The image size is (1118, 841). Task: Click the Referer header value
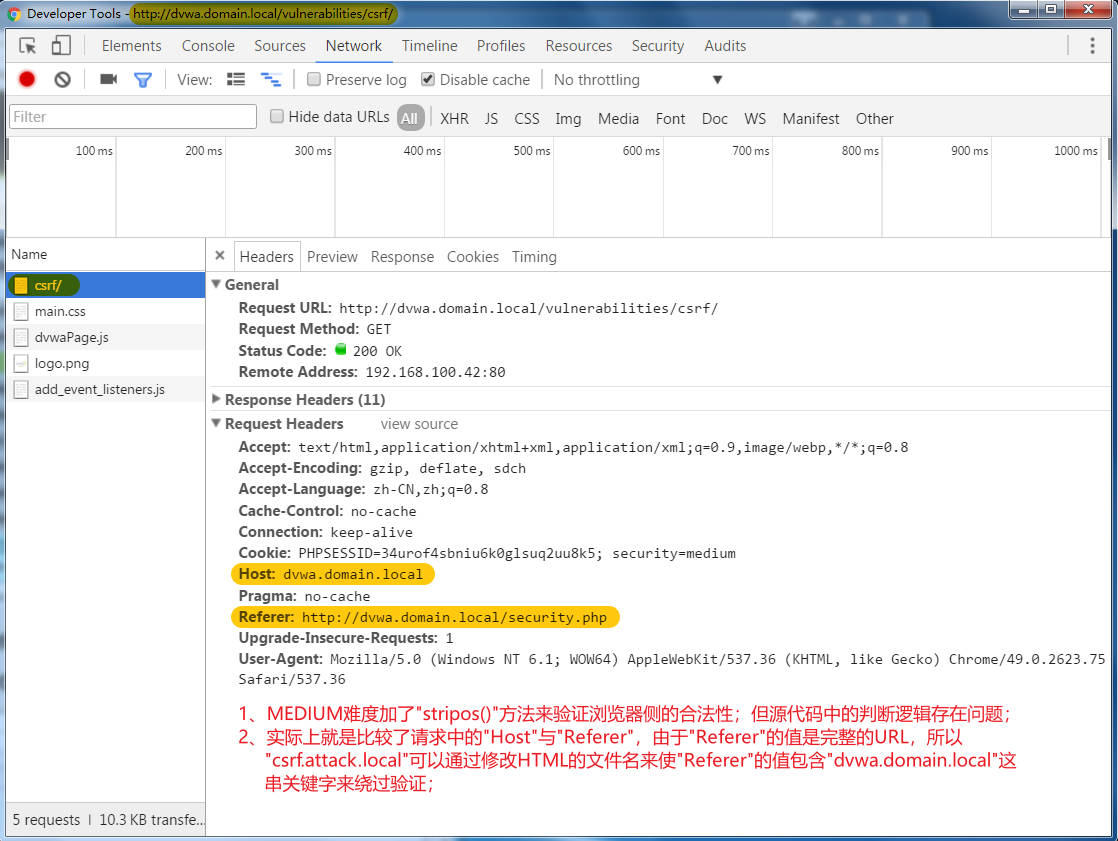454,617
